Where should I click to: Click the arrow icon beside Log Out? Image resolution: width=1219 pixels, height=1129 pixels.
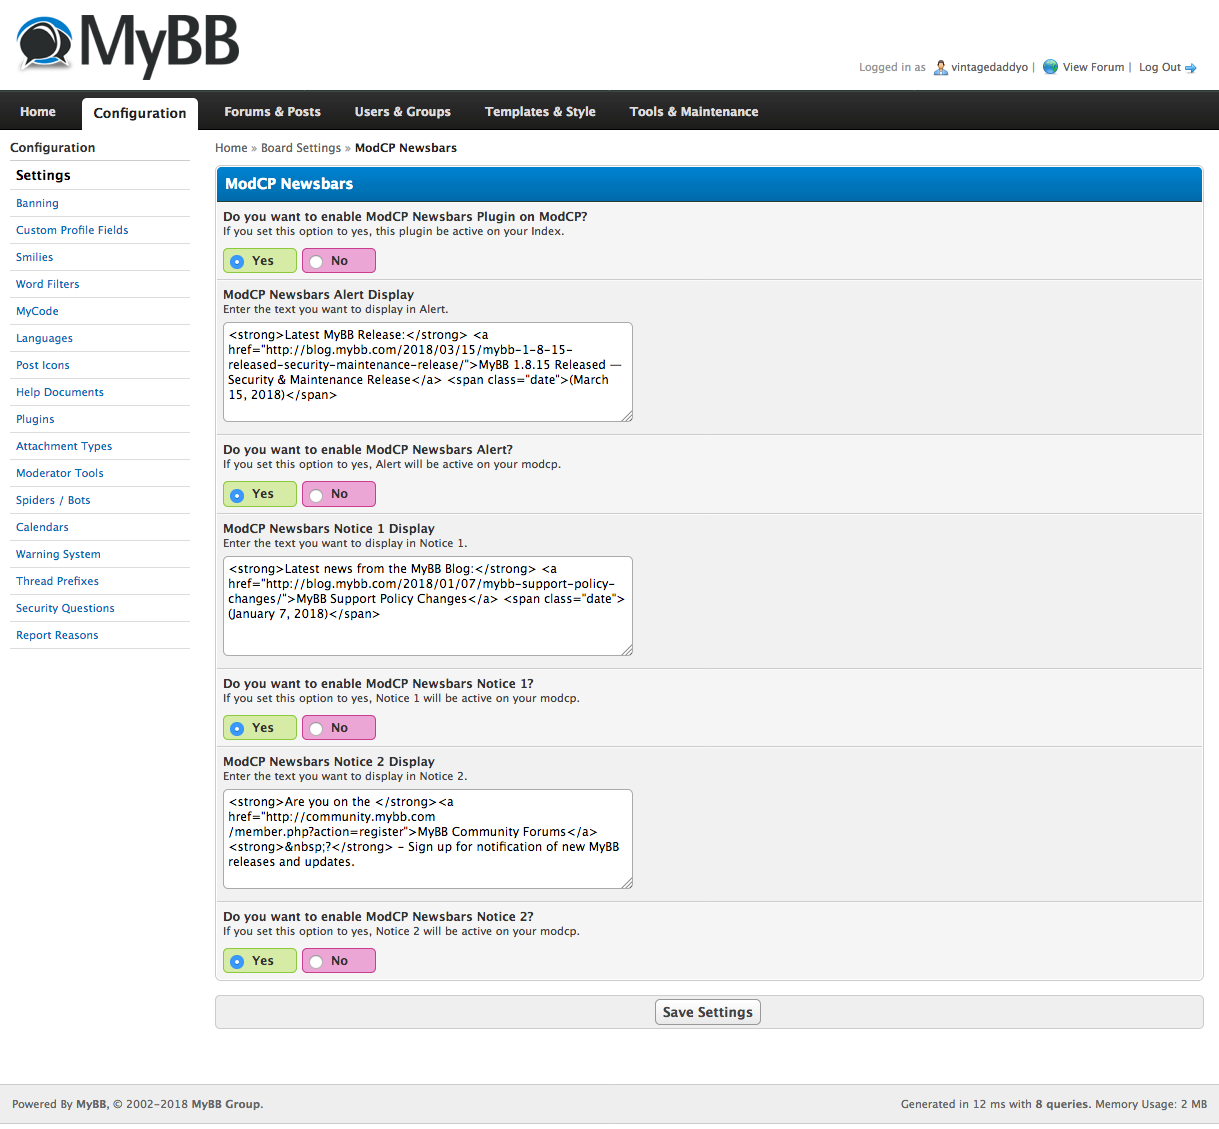[1191, 68]
